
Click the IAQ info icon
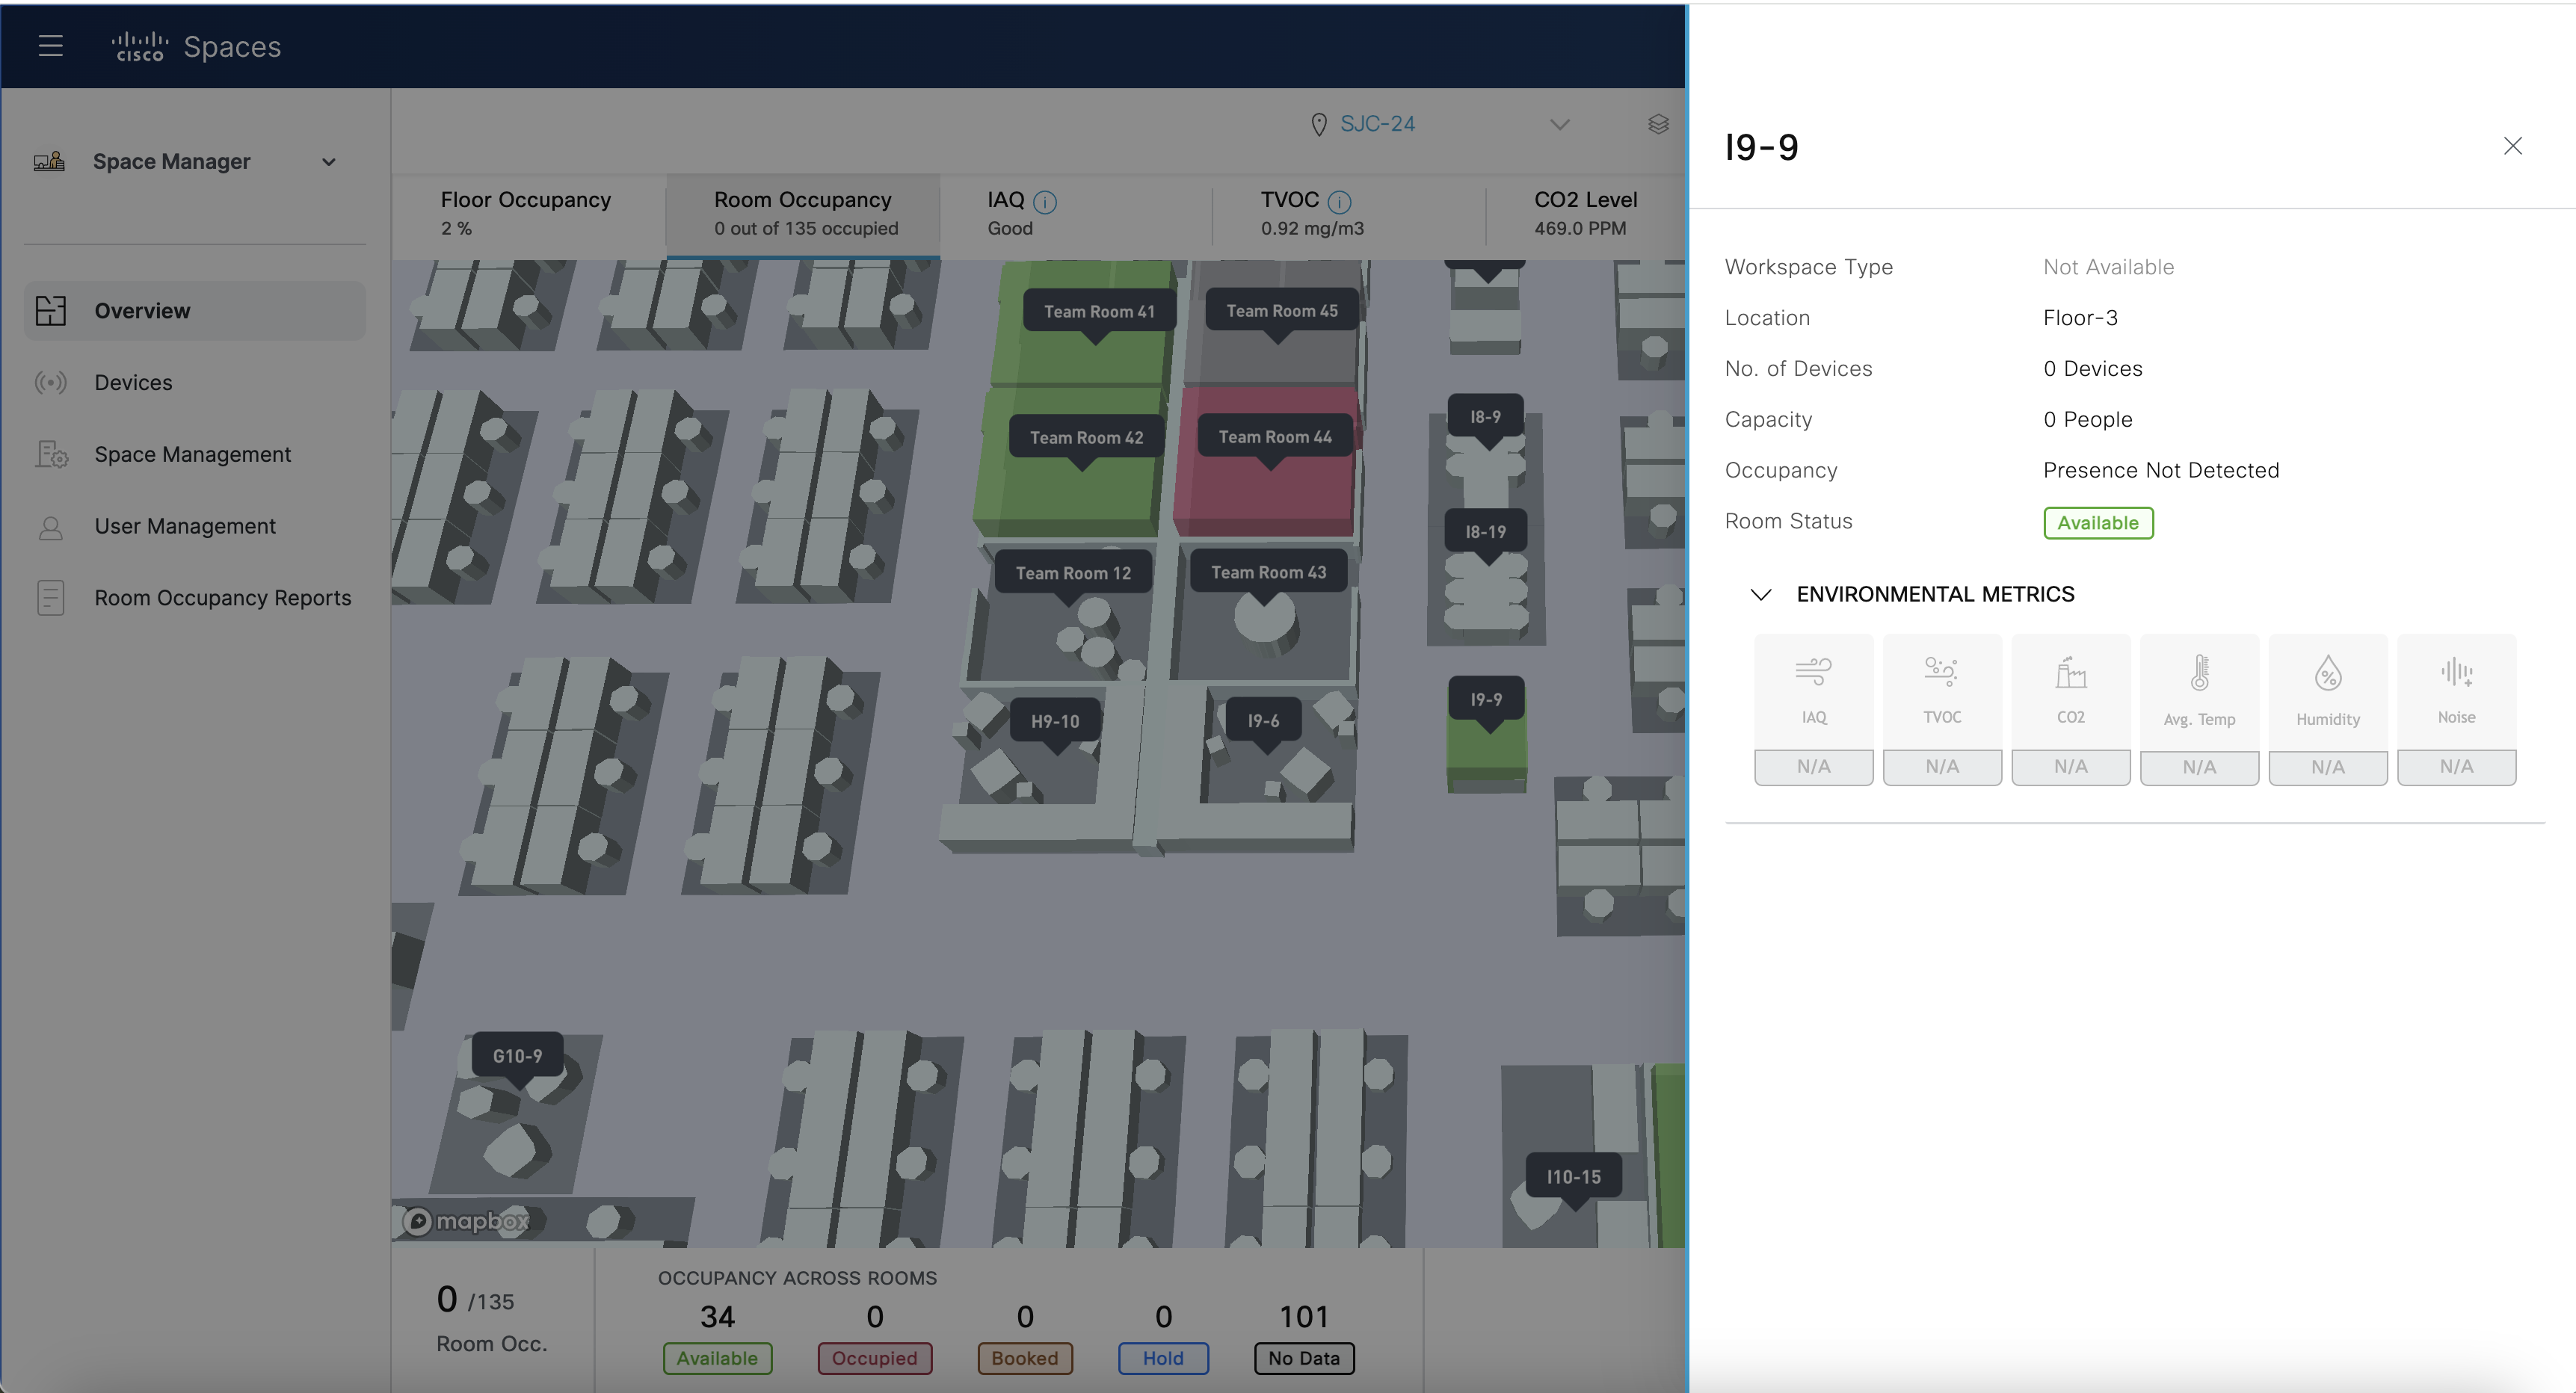point(1045,202)
